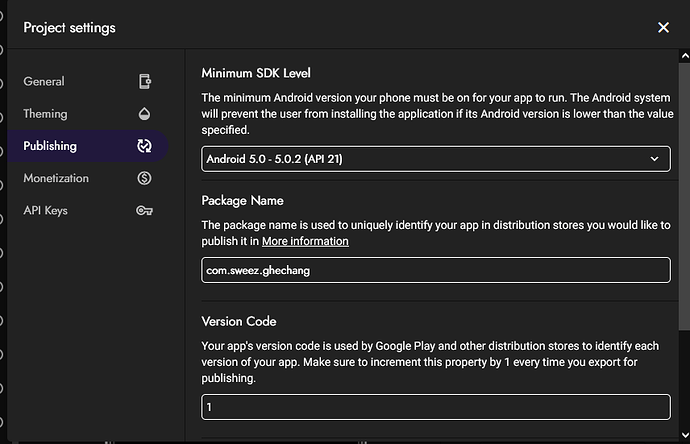Viewport: 690px width, 444px height.
Task: Open the More information link
Action: [305, 241]
